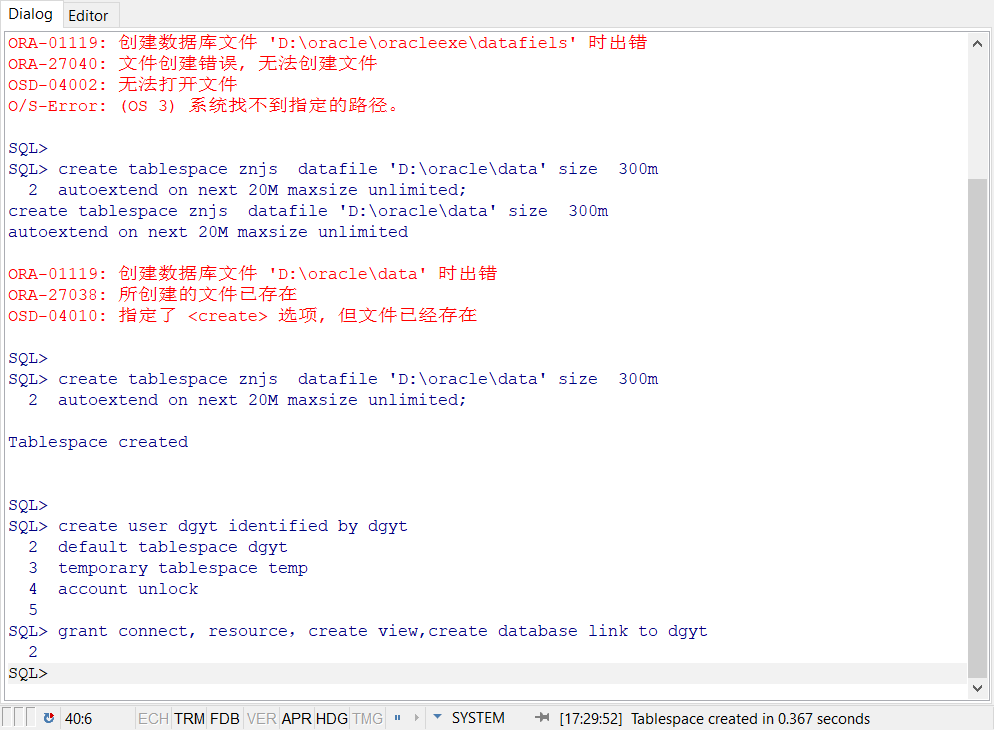The height and width of the screenshot is (730, 994).
Task: Click the scrollbar up arrow
Action: (x=977, y=43)
